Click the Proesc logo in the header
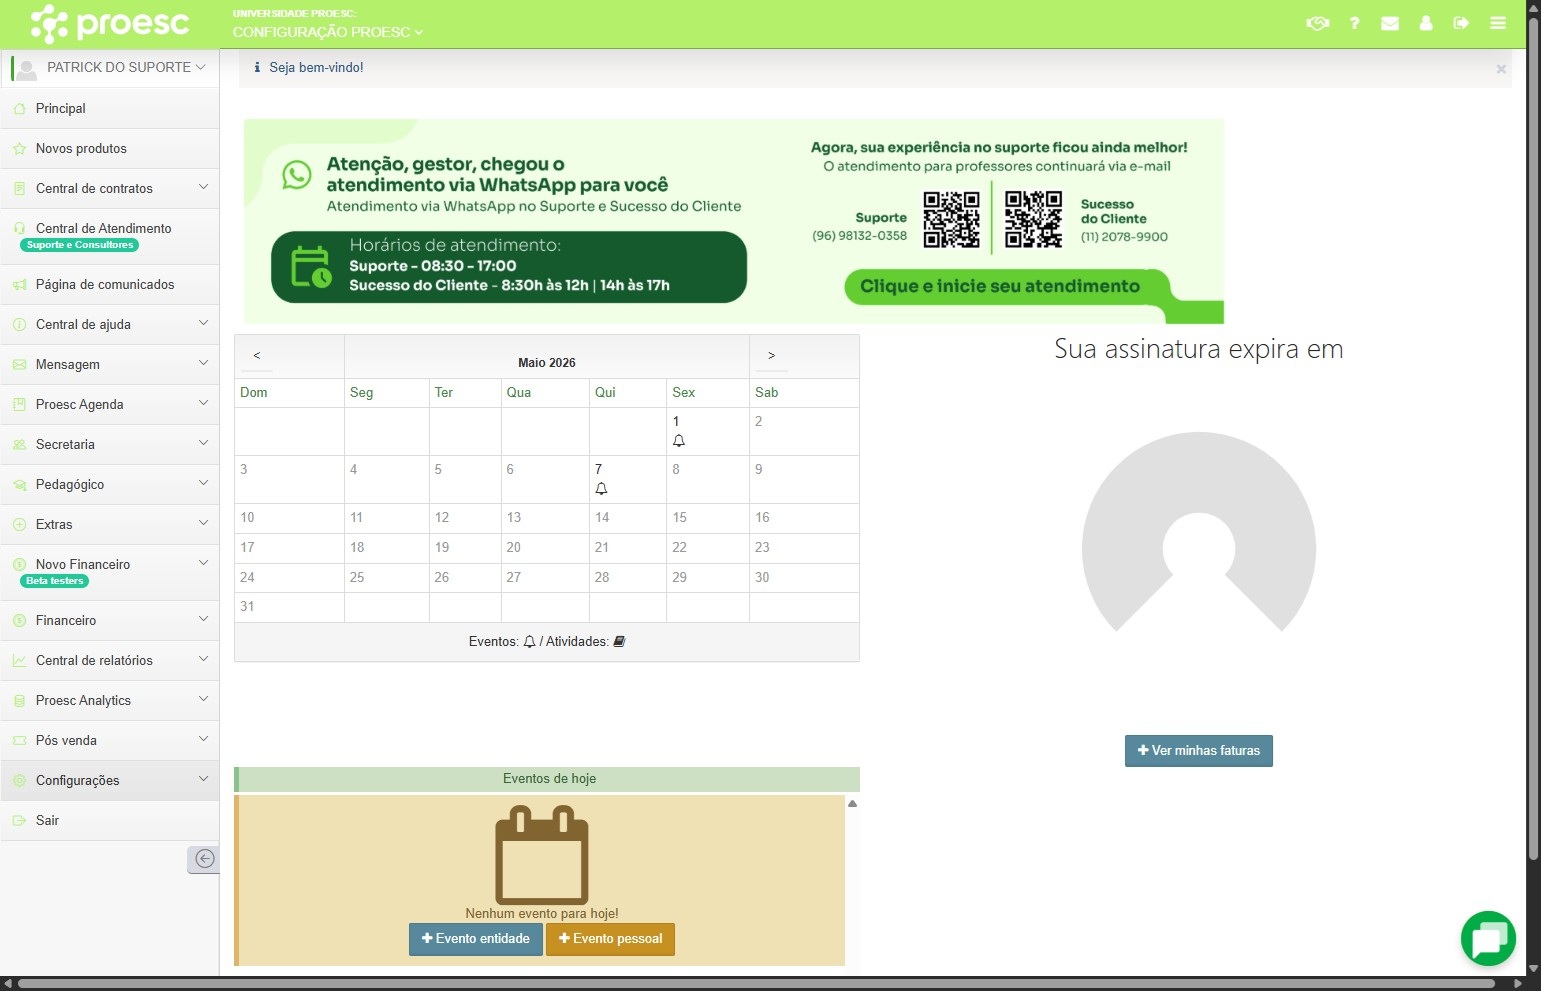Image resolution: width=1541 pixels, height=991 pixels. pyautogui.click(x=110, y=24)
